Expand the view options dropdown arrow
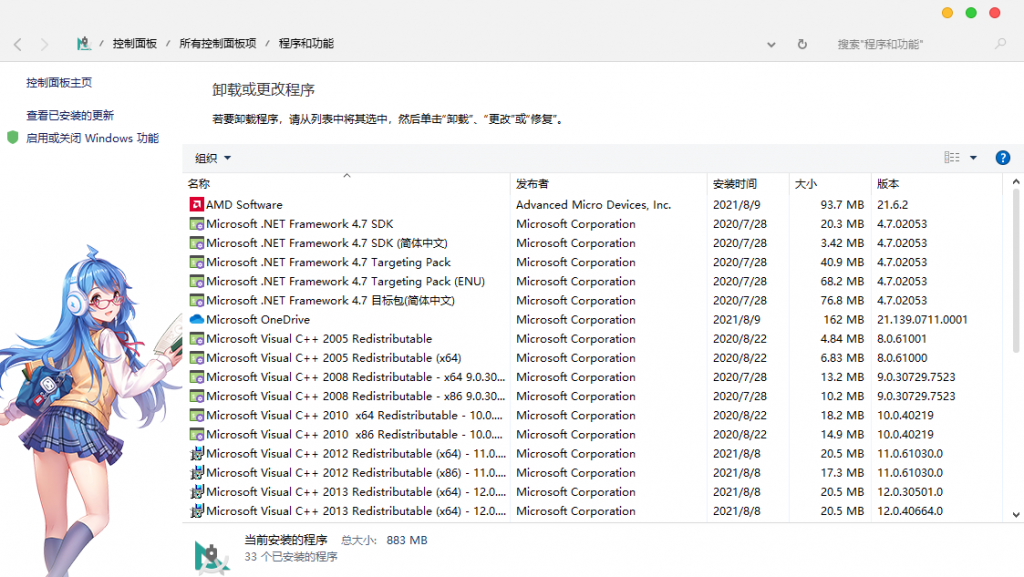Screen dimensions: 1024x577 point(973,157)
